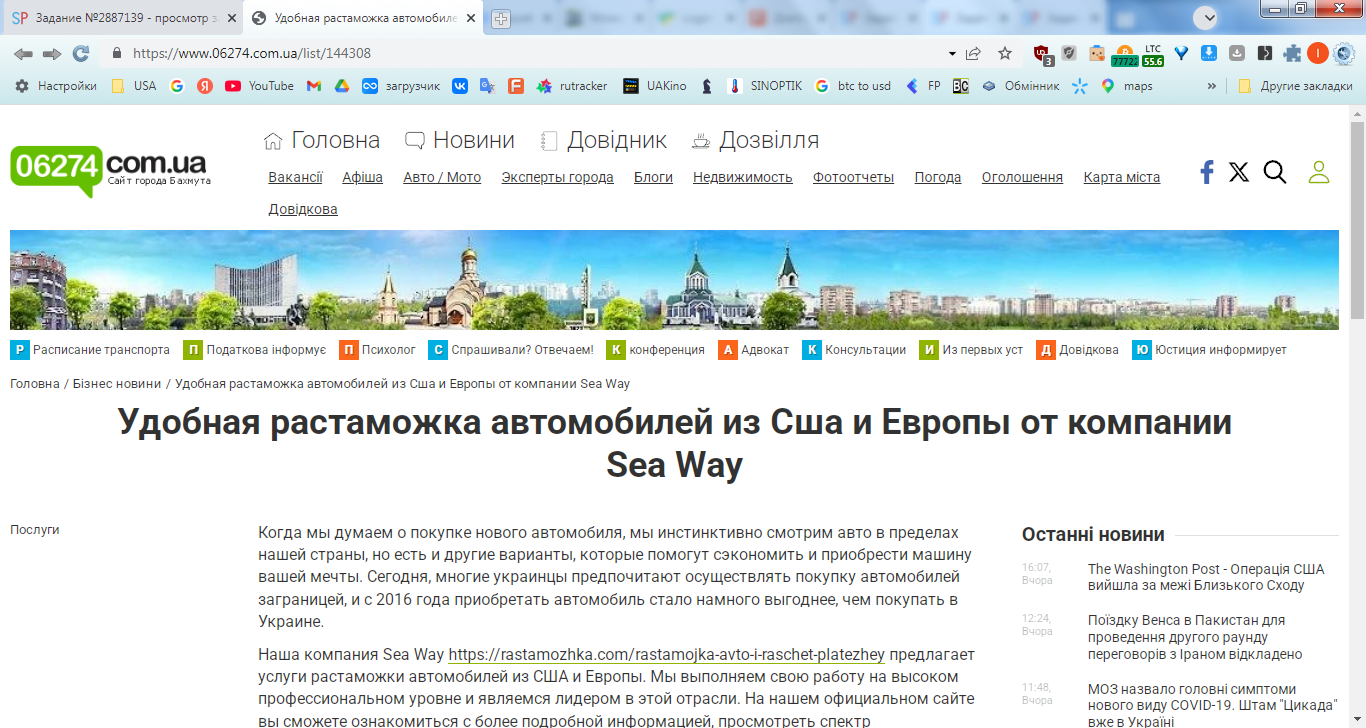Open the Афіша submenu link
This screenshot has height=728, width=1366.
tap(362, 177)
